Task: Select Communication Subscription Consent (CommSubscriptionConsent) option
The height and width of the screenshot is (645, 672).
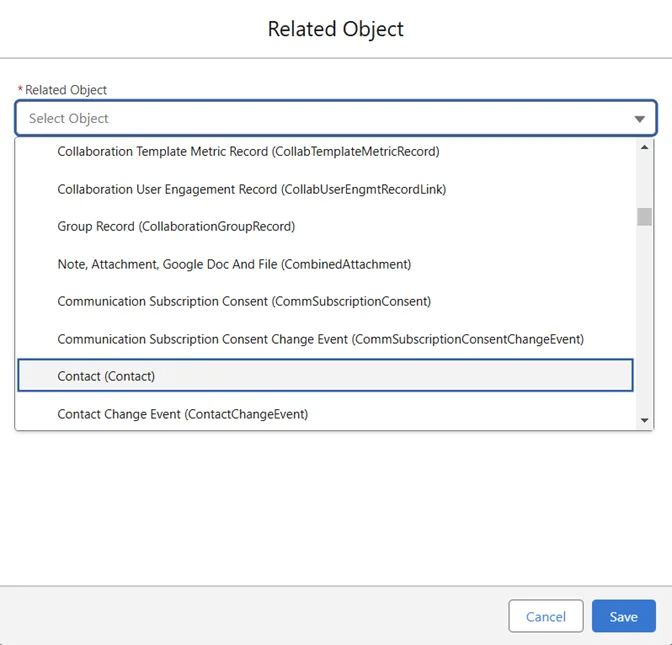Action: (244, 301)
